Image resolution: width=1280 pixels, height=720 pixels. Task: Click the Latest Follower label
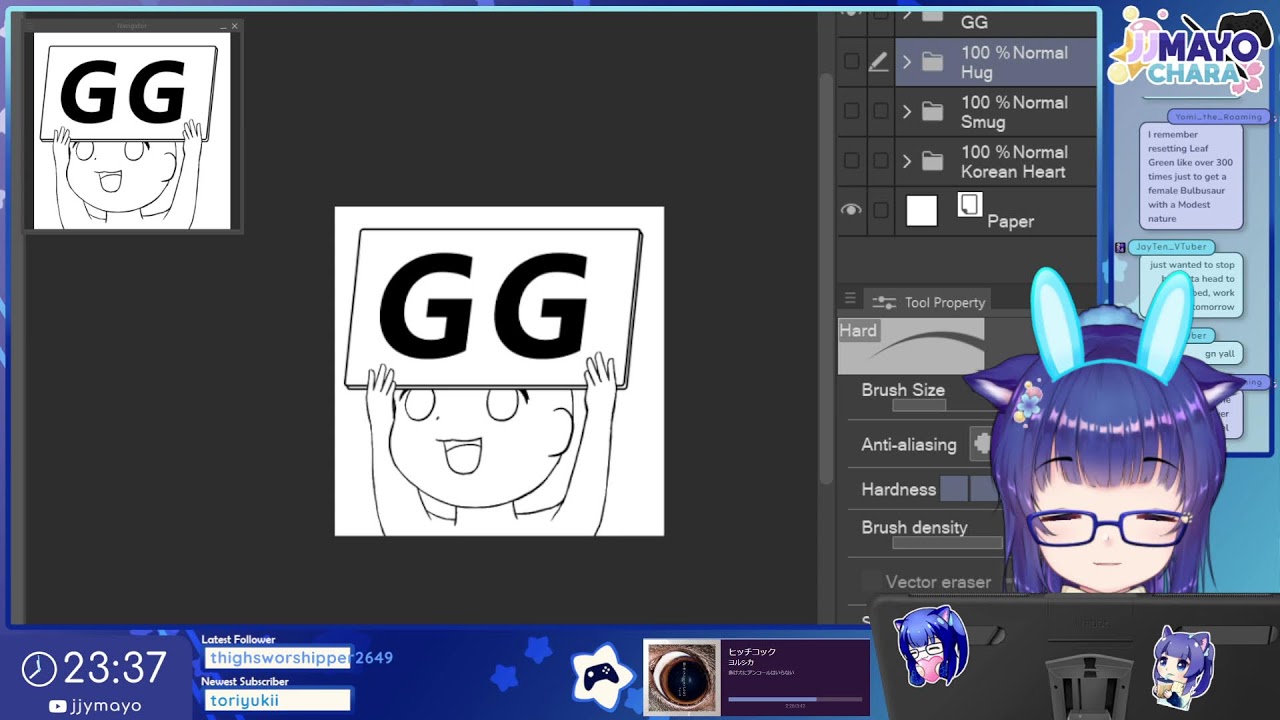[x=238, y=639]
